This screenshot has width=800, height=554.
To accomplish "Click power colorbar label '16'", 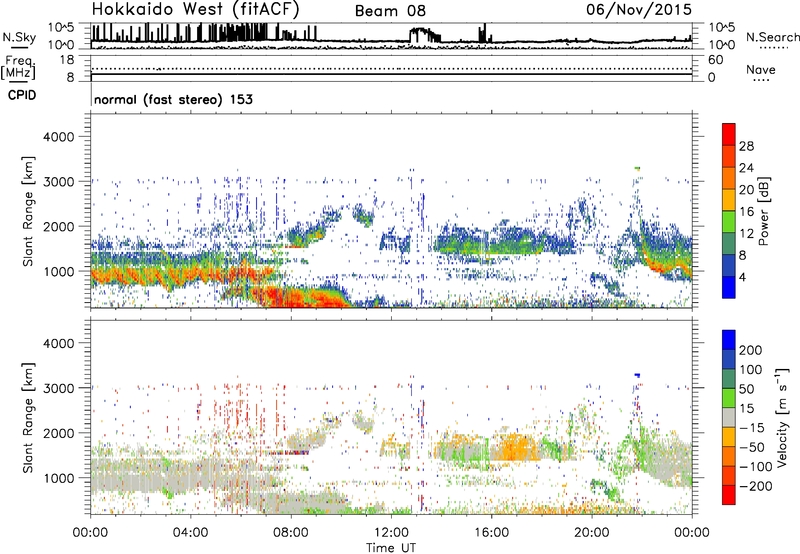I will [746, 212].
